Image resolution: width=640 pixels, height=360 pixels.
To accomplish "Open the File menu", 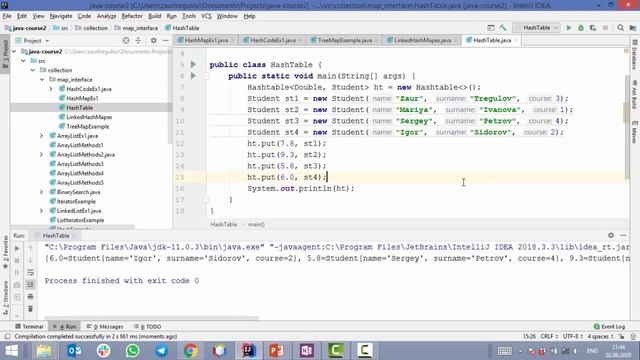I will pyautogui.click(x=7, y=16).
